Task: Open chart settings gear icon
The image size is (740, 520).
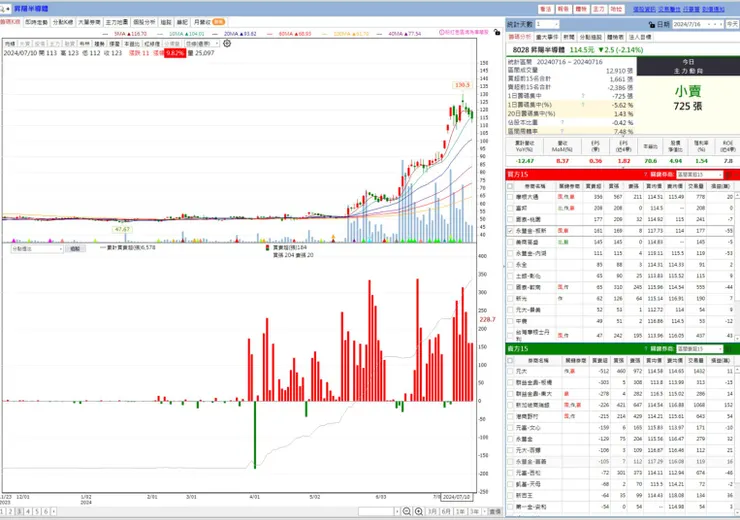Action: (227, 43)
